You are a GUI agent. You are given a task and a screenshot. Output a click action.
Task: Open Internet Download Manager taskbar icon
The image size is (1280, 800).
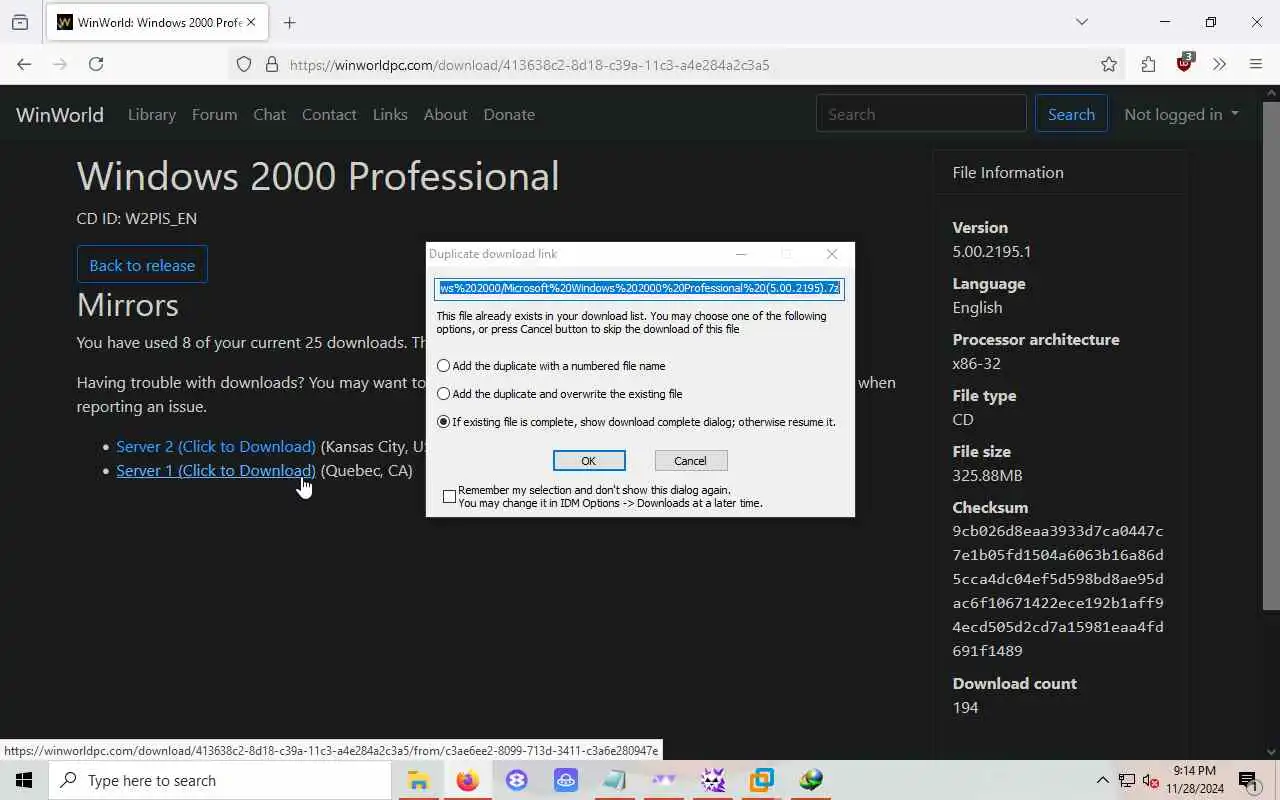coord(811,780)
